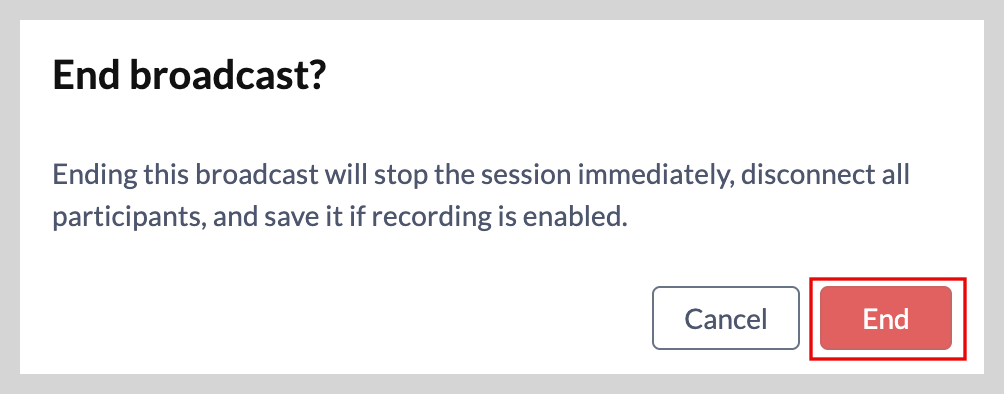Confirm ending the broadcast with End button
Image resolution: width=1004 pixels, height=394 pixels.
[886, 318]
